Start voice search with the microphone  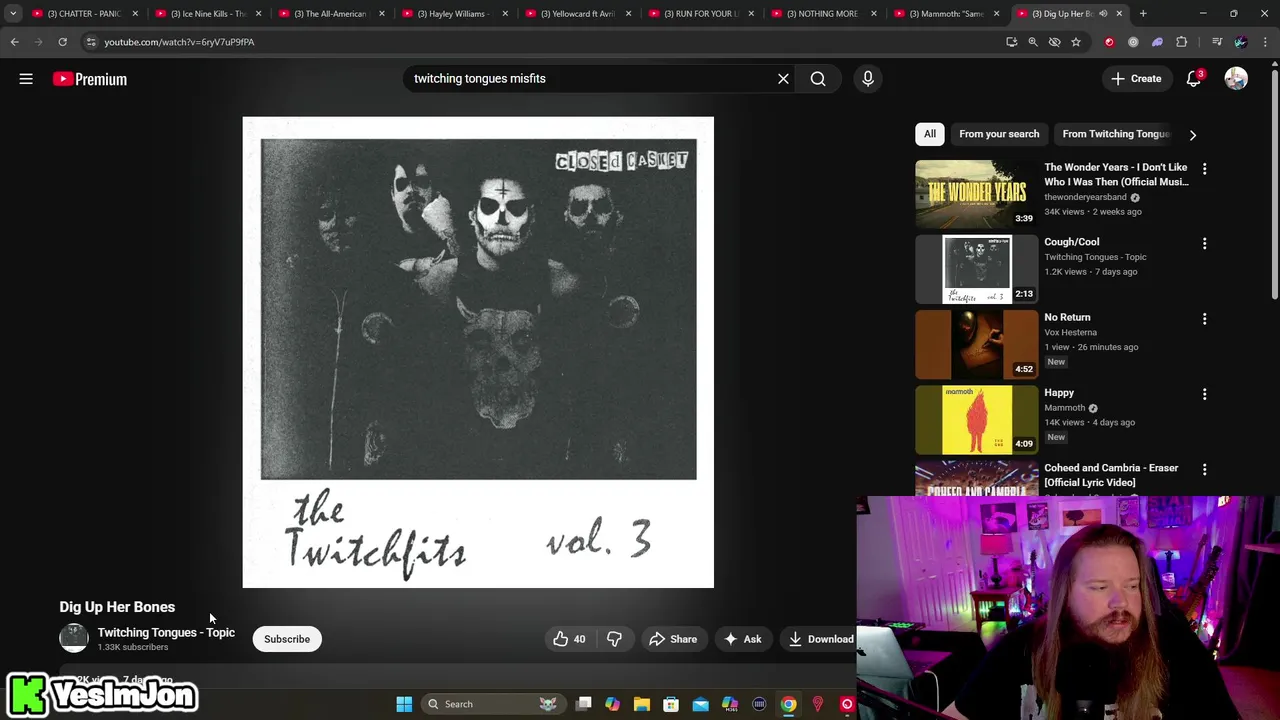[868, 79]
